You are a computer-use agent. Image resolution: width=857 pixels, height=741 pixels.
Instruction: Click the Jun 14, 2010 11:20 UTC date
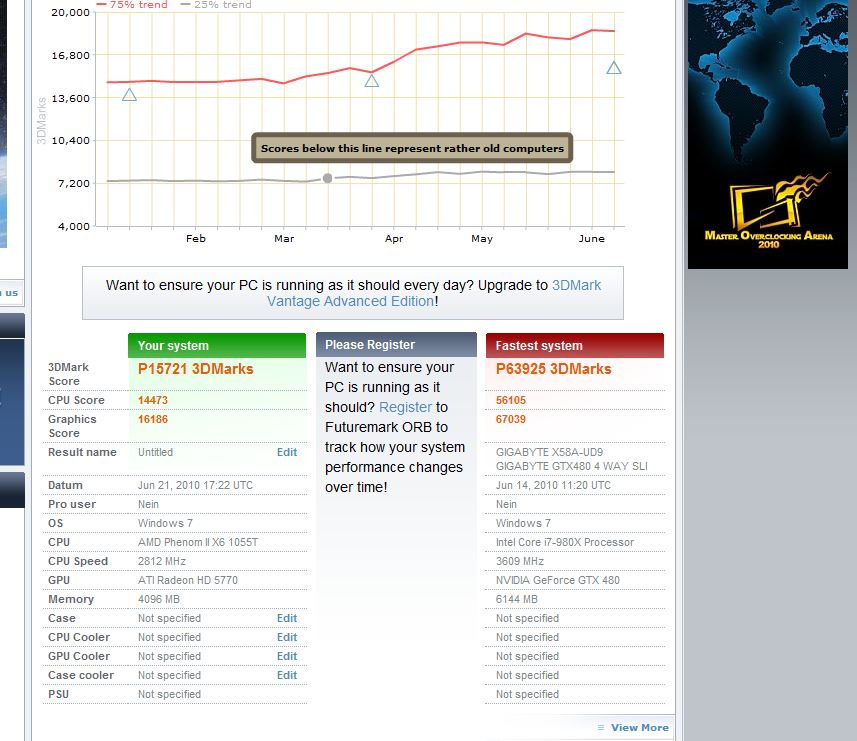click(x=553, y=485)
